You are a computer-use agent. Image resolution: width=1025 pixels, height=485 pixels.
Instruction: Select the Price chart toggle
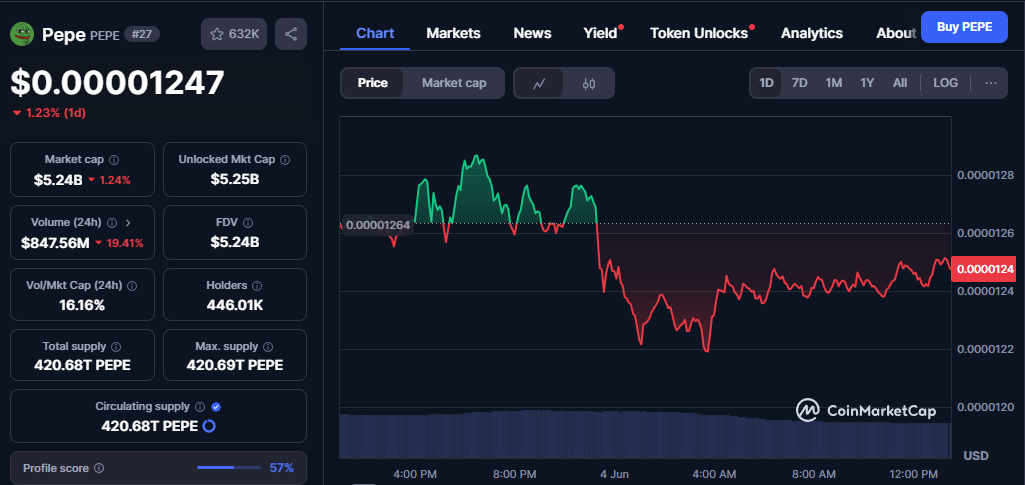click(x=372, y=83)
